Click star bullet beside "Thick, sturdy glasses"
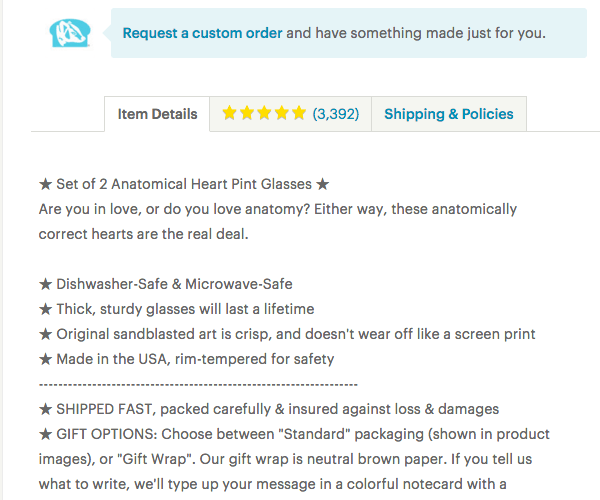Image resolution: width=600 pixels, height=500 pixels. 46,309
